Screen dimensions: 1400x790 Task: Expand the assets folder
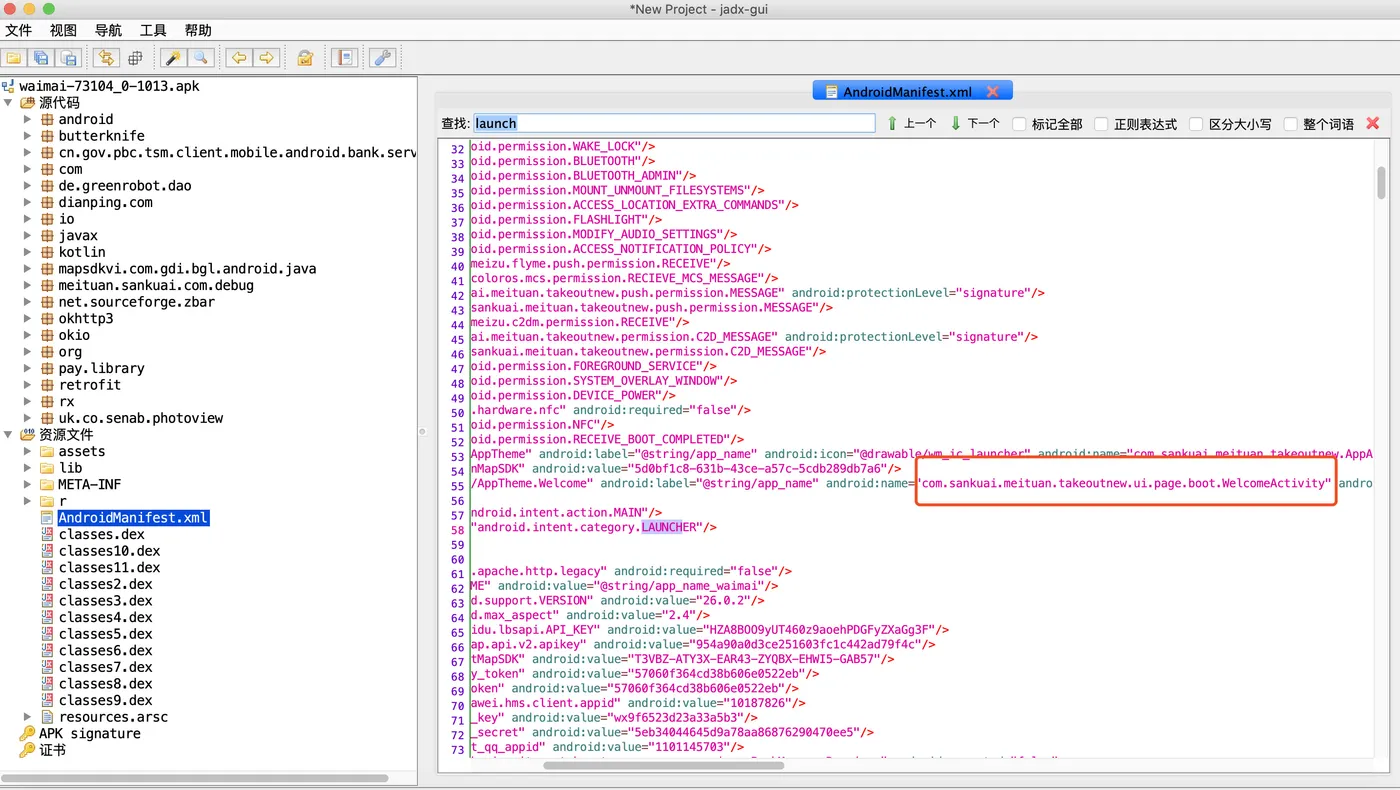(27, 451)
